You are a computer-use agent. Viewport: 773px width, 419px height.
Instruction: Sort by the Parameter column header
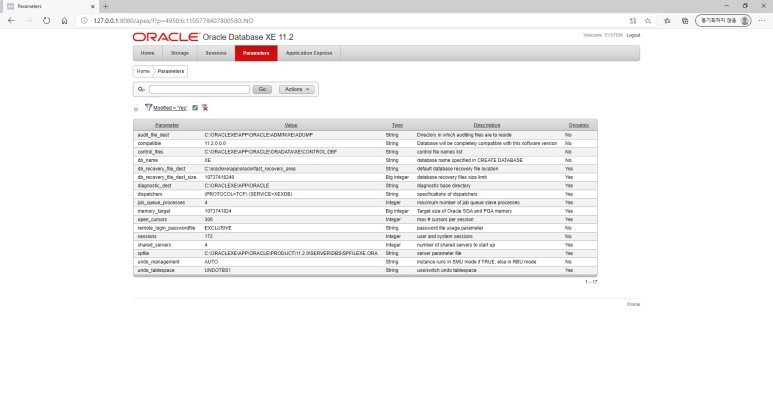tap(167, 125)
